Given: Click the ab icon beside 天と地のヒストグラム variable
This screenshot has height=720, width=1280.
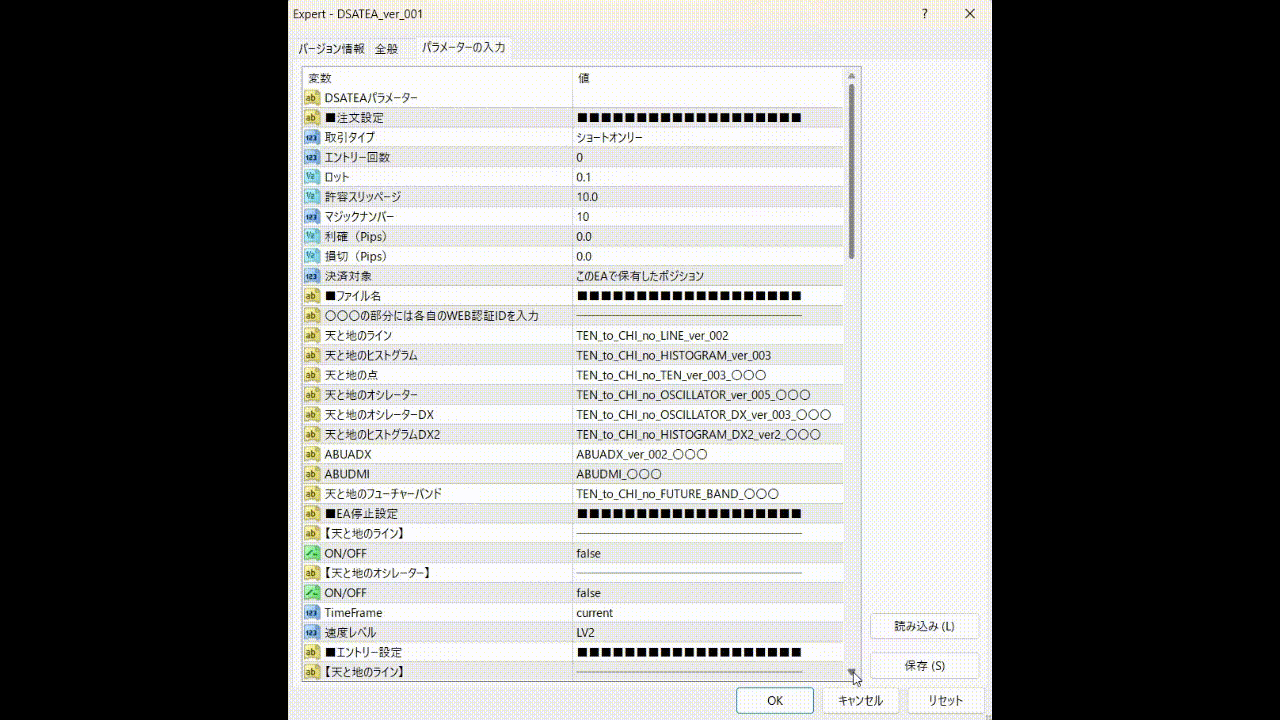Looking at the screenshot, I should tap(312, 355).
